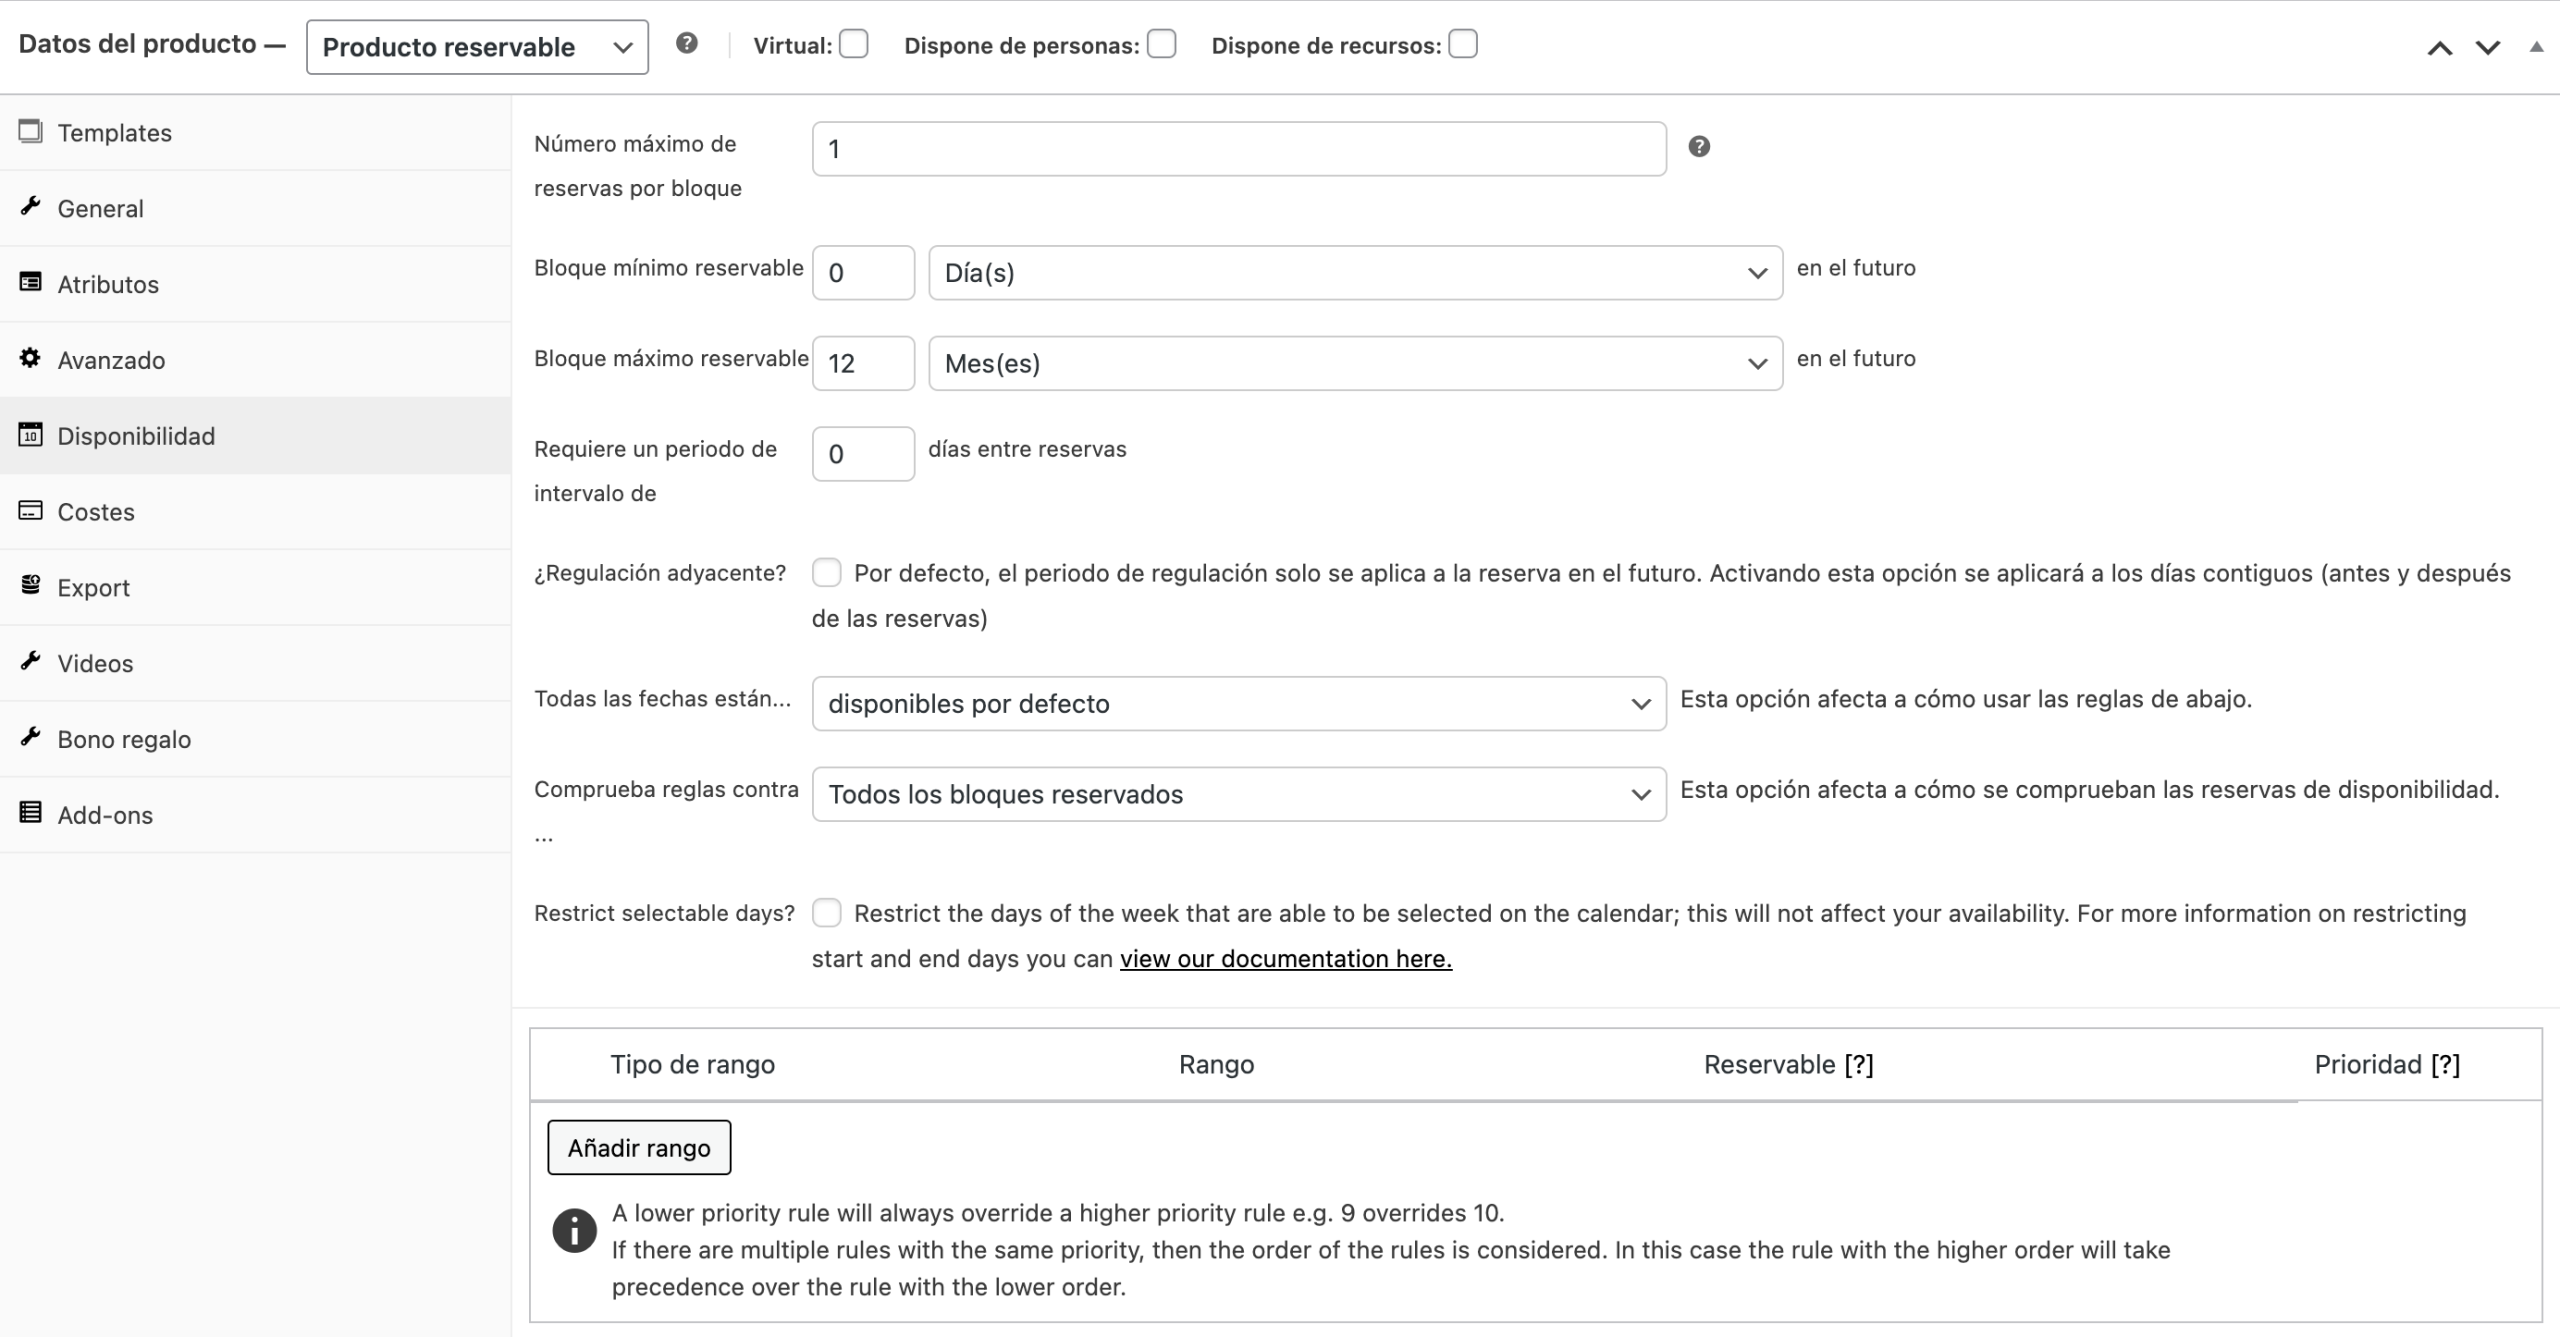Collapse the Datos del producto panel triangle
Image resolution: width=2560 pixels, height=1337 pixels.
pos(2536,47)
